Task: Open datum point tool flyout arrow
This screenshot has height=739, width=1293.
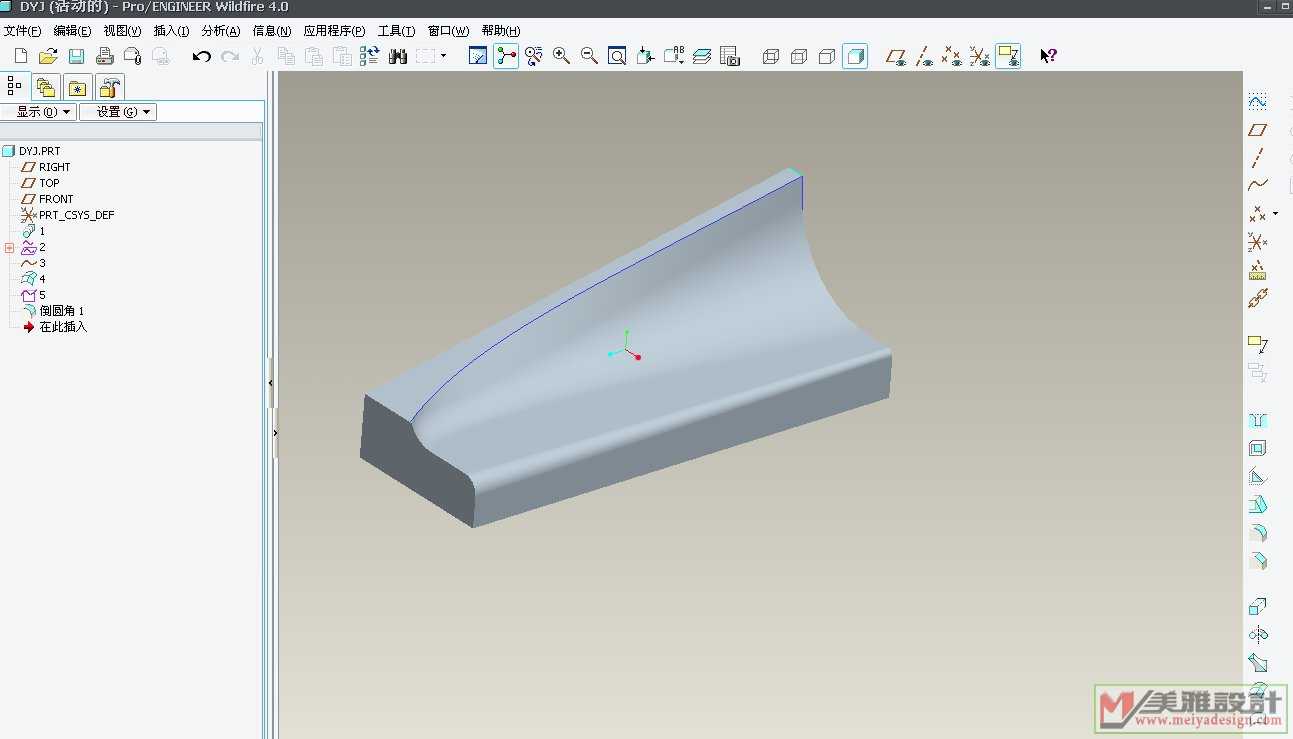Action: pos(1275,213)
